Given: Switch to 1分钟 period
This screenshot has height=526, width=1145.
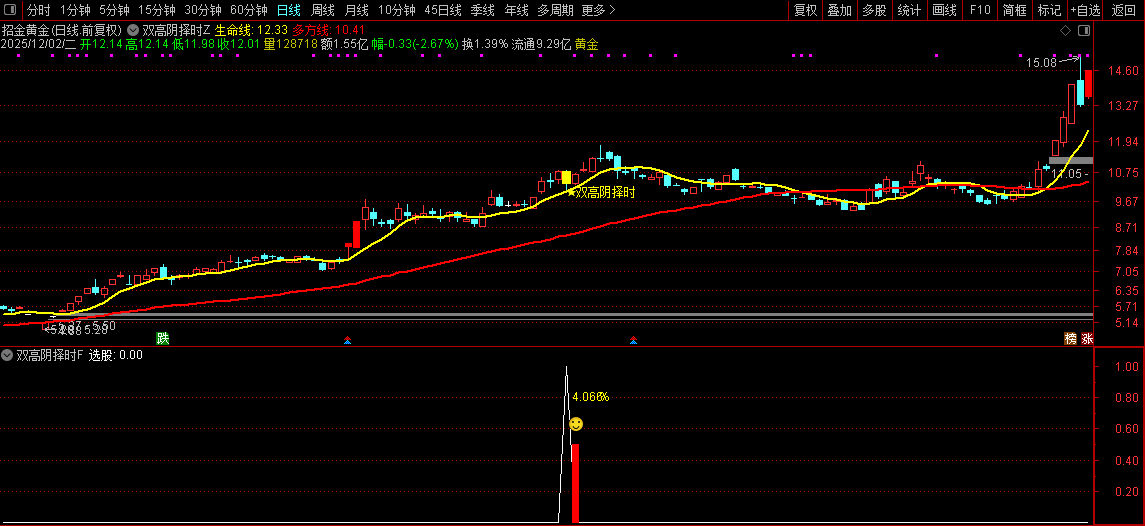Looking at the screenshot, I should 74,10.
